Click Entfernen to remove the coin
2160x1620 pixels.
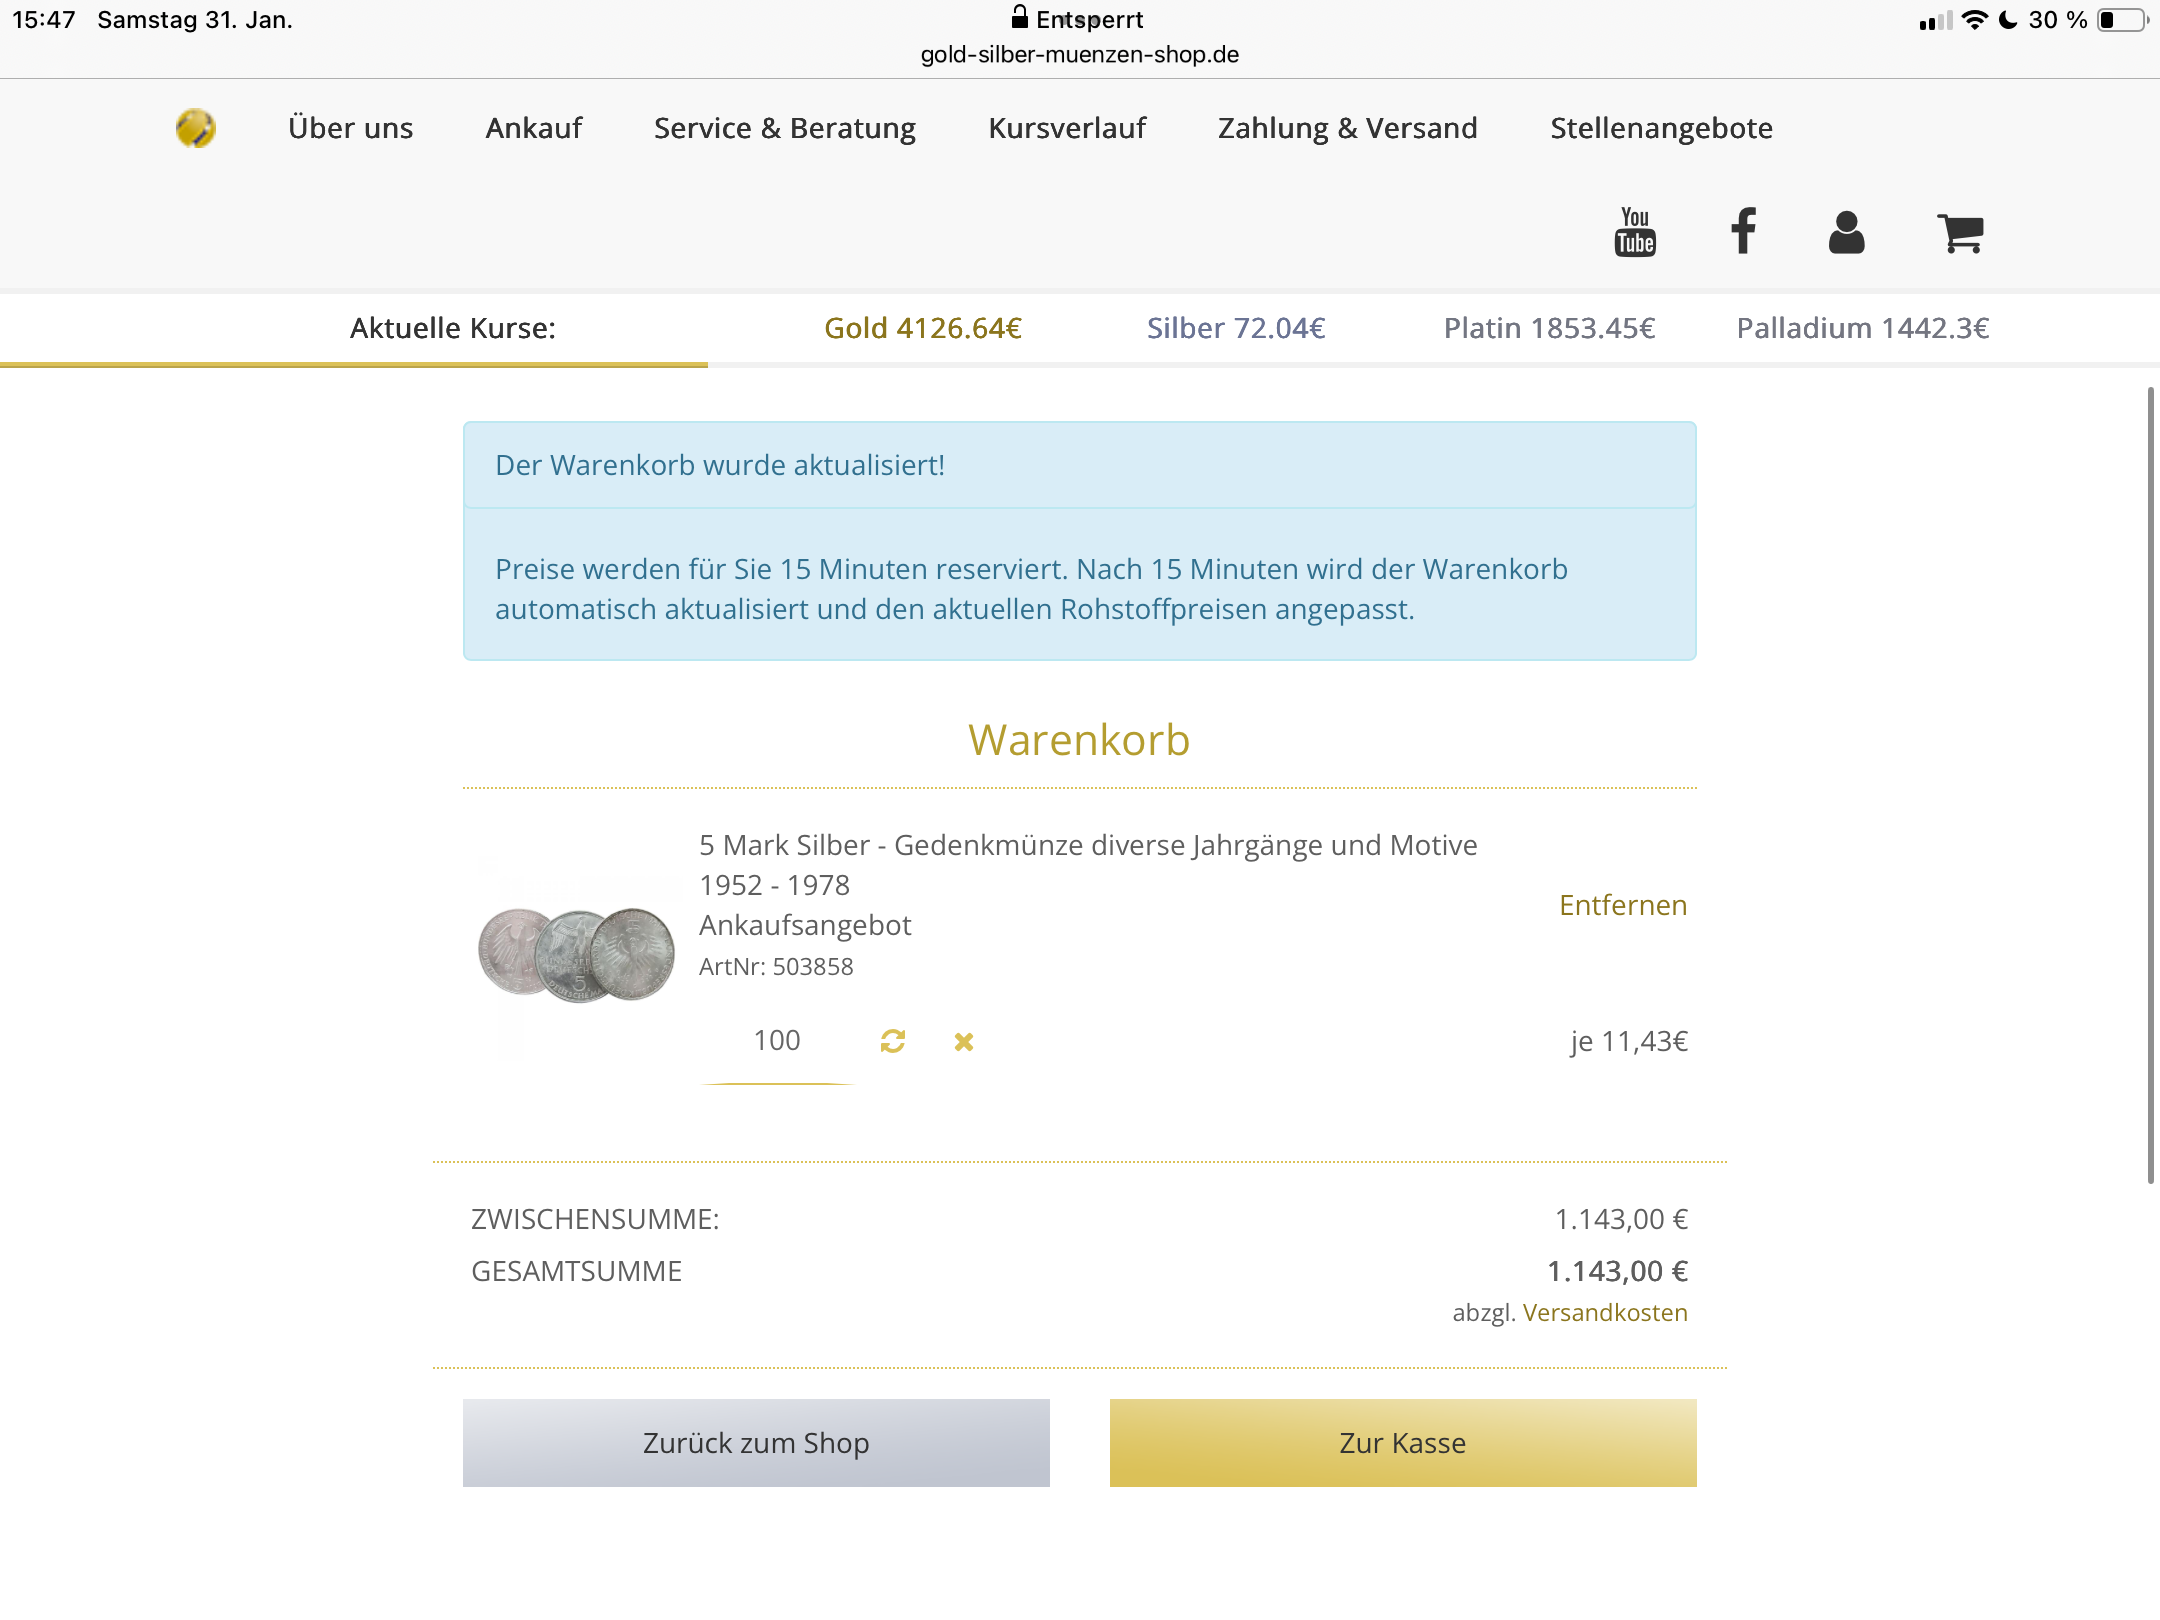coord(1623,905)
